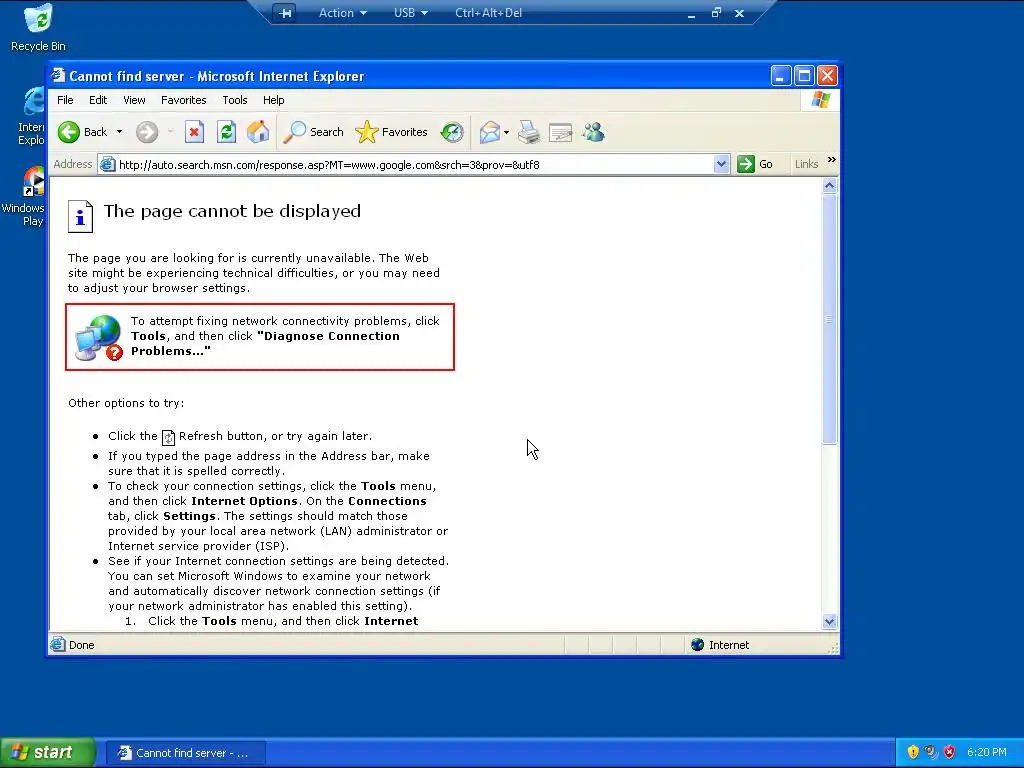Open the Recycle Bin desktop icon
The image size is (1024, 768).
click(38, 29)
